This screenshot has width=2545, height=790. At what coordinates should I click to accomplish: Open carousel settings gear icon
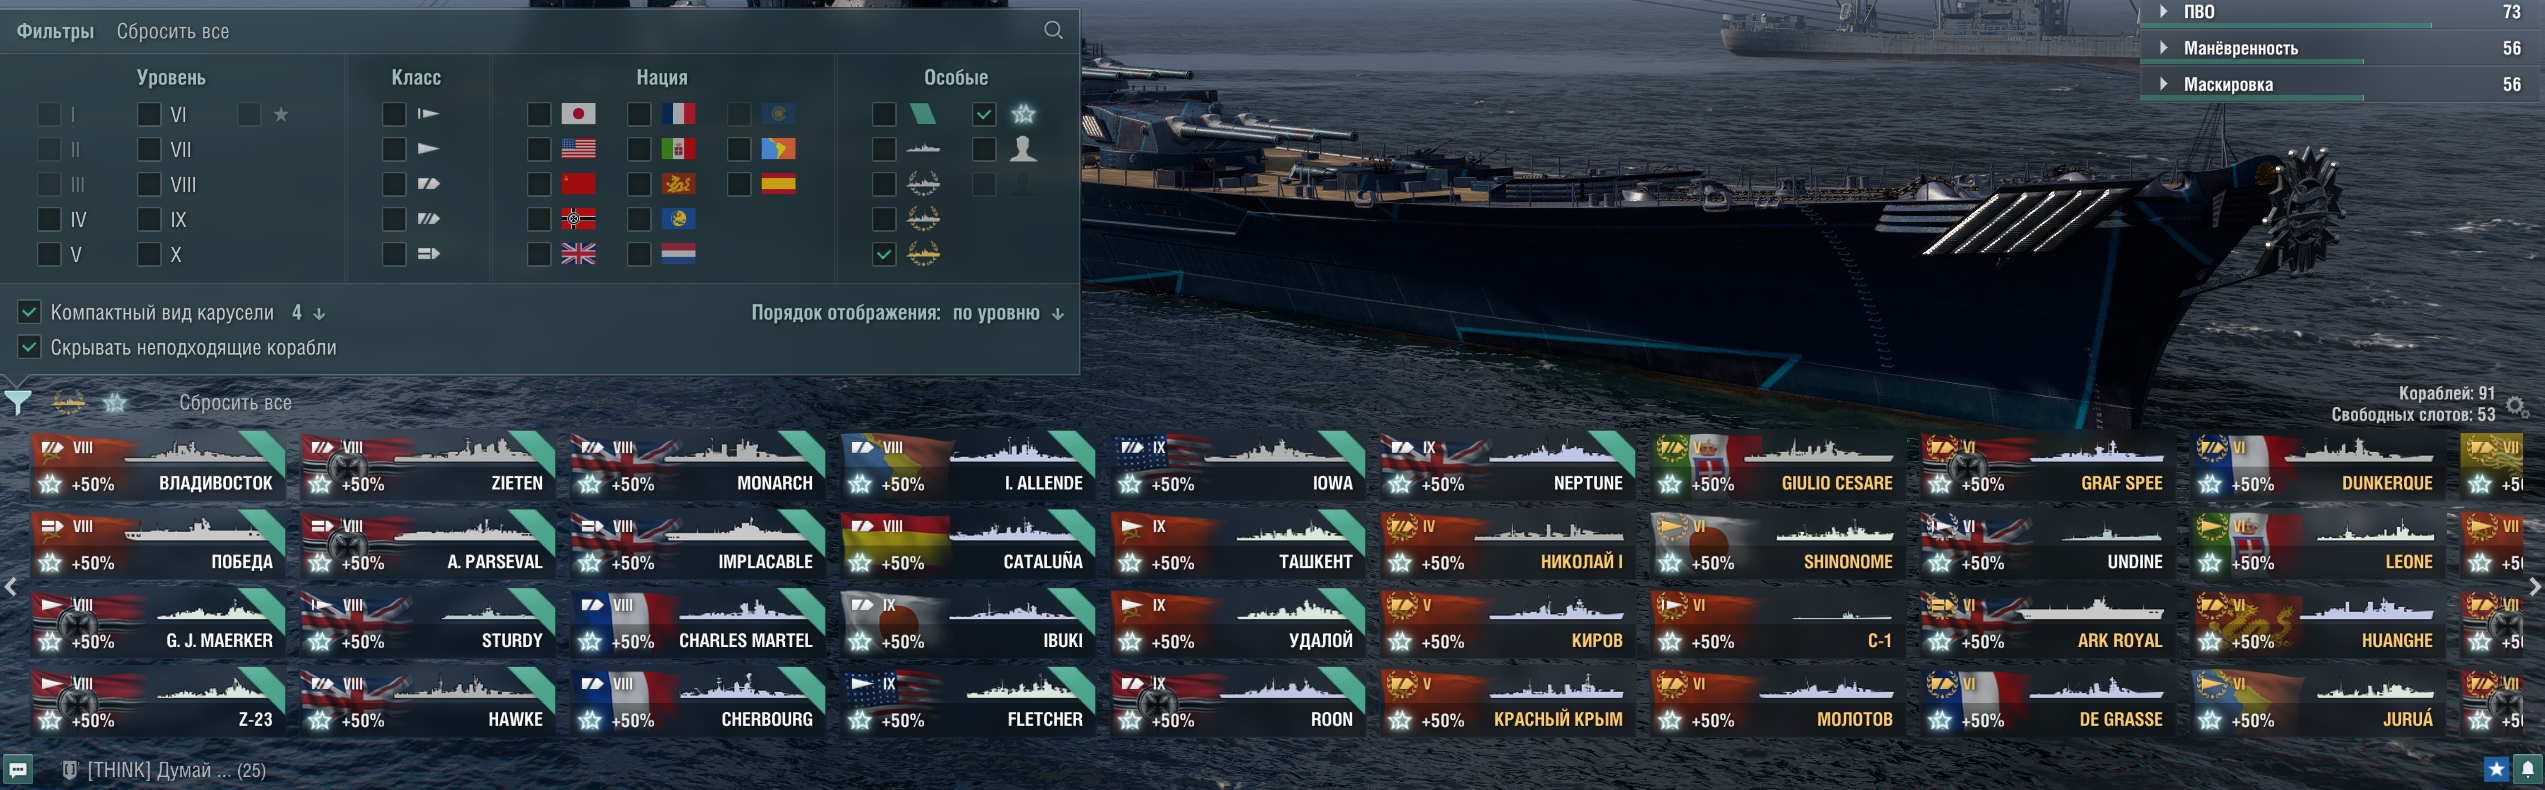click(x=2517, y=406)
